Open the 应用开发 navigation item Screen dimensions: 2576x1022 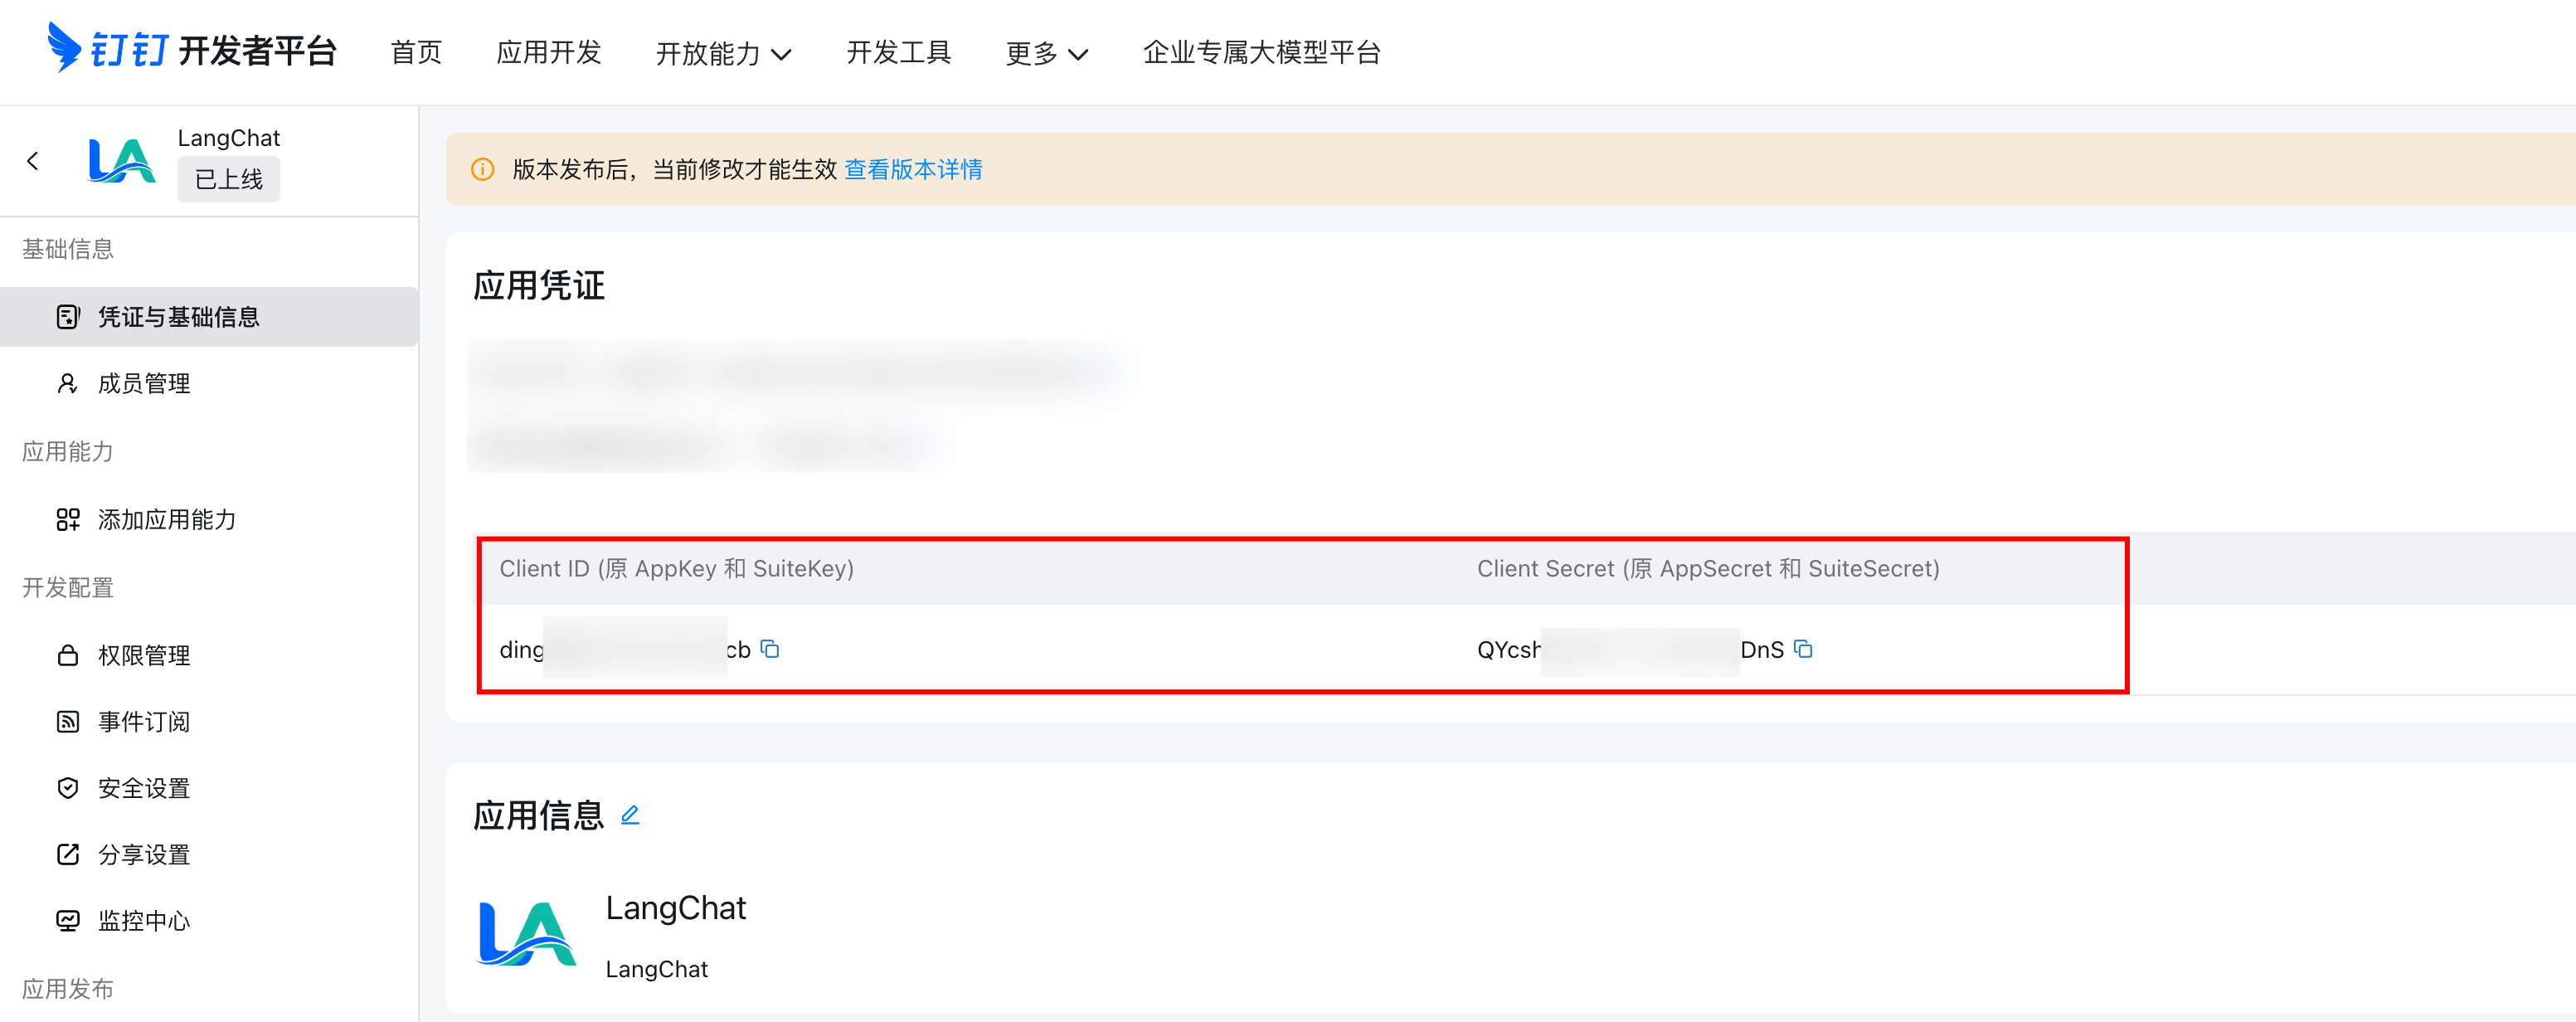(x=548, y=52)
